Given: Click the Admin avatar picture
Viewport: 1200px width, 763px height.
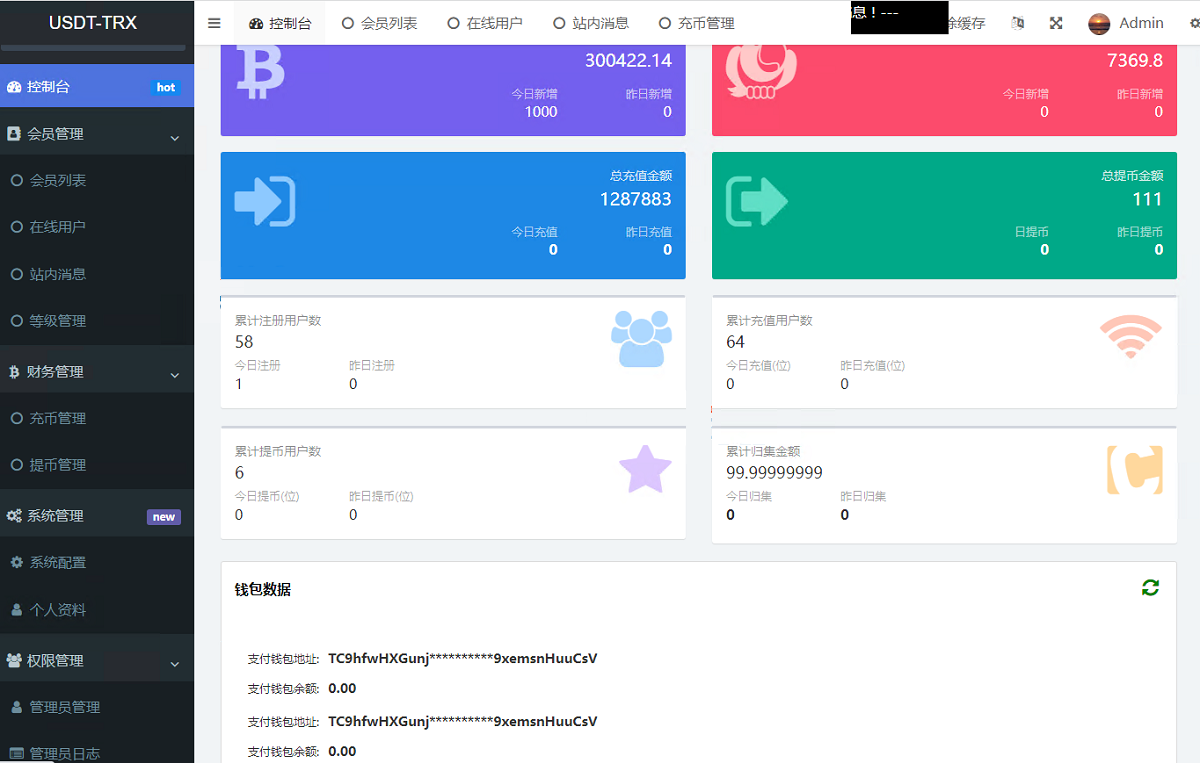Looking at the screenshot, I should click(1099, 23).
